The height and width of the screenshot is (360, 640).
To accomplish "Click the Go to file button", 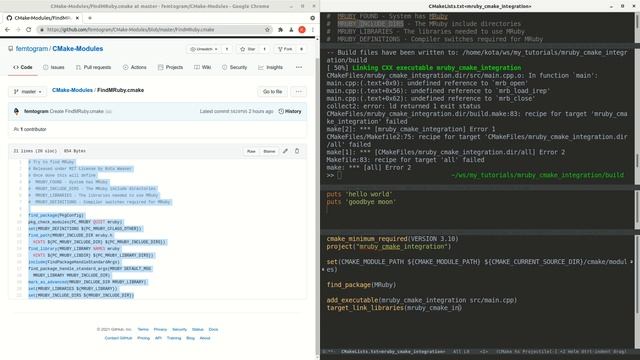I will point(273,92).
